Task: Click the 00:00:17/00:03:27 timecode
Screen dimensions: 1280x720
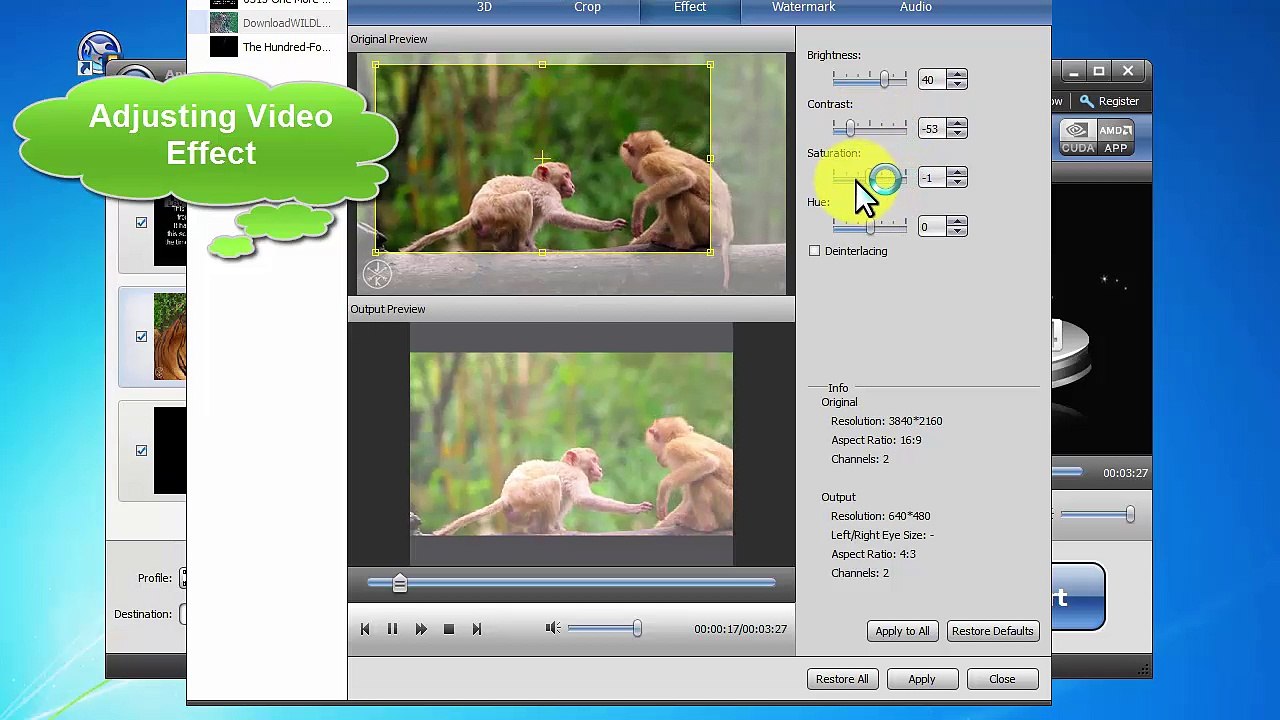Action: pos(740,629)
